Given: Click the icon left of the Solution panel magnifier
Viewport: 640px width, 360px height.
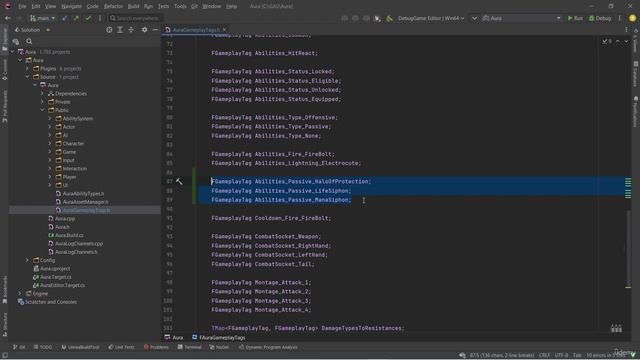Looking at the screenshot, I should [16, 41].
